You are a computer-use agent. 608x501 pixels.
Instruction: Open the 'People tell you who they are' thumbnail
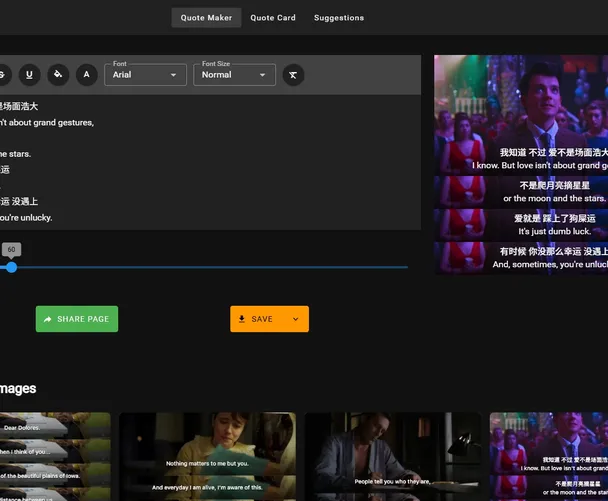(x=393, y=456)
